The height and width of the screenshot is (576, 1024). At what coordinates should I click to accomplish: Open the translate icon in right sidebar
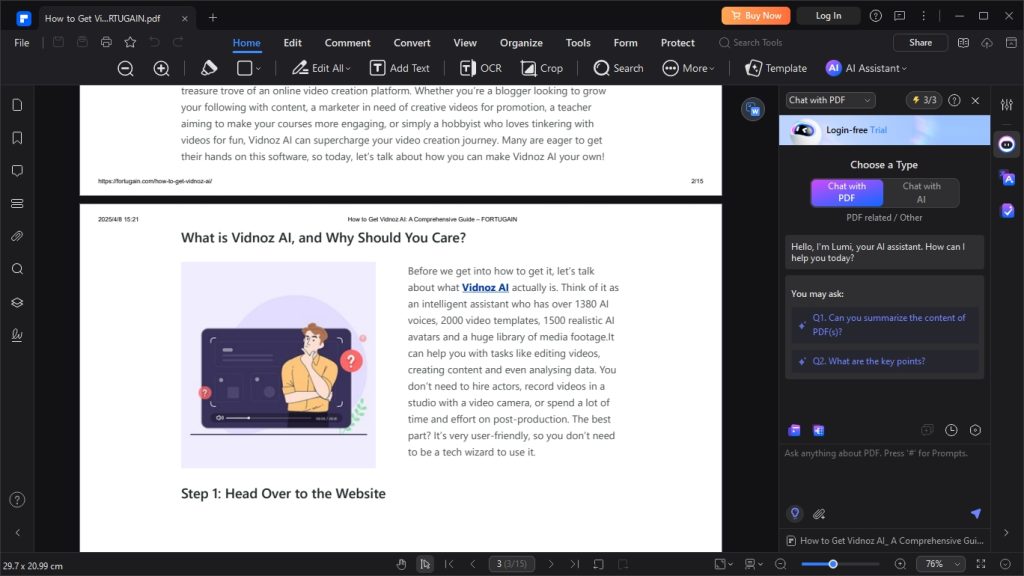pos(1007,178)
